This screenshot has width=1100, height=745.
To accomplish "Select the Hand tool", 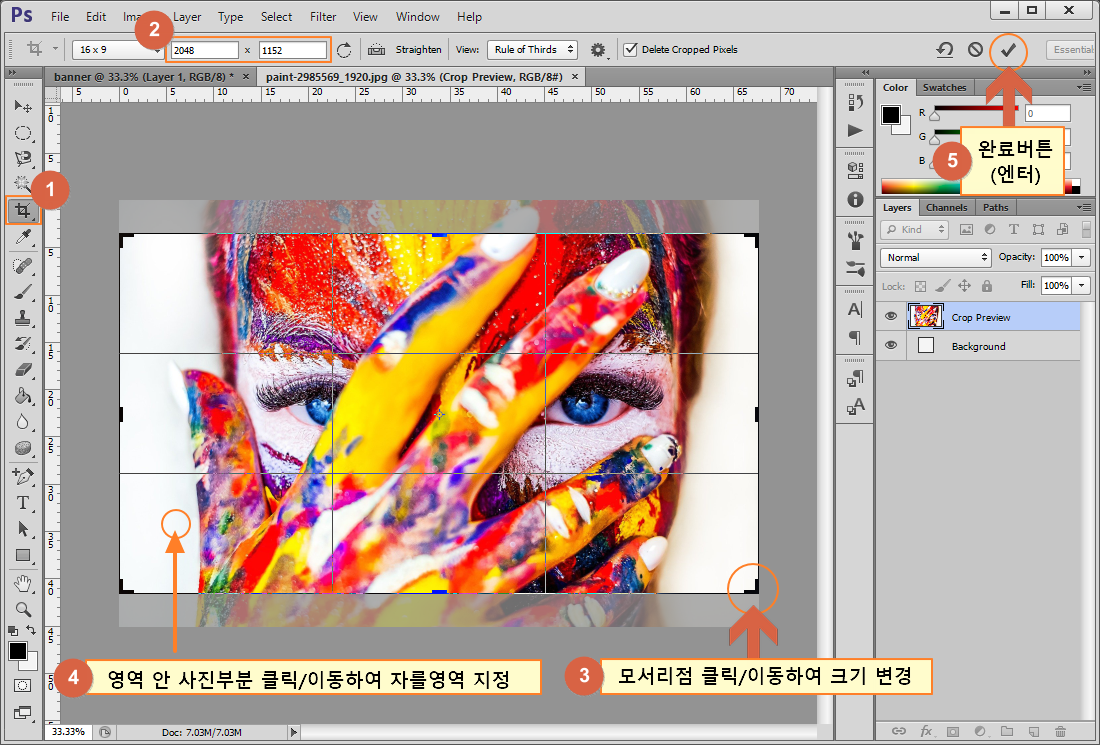I will tap(22, 583).
